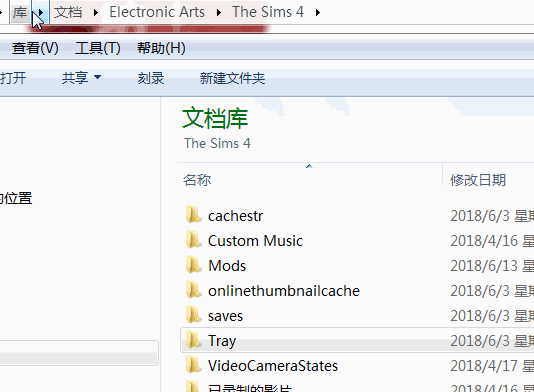
Task: Click the VideoCameraStates date 2018/4/17
Action: tap(484, 366)
